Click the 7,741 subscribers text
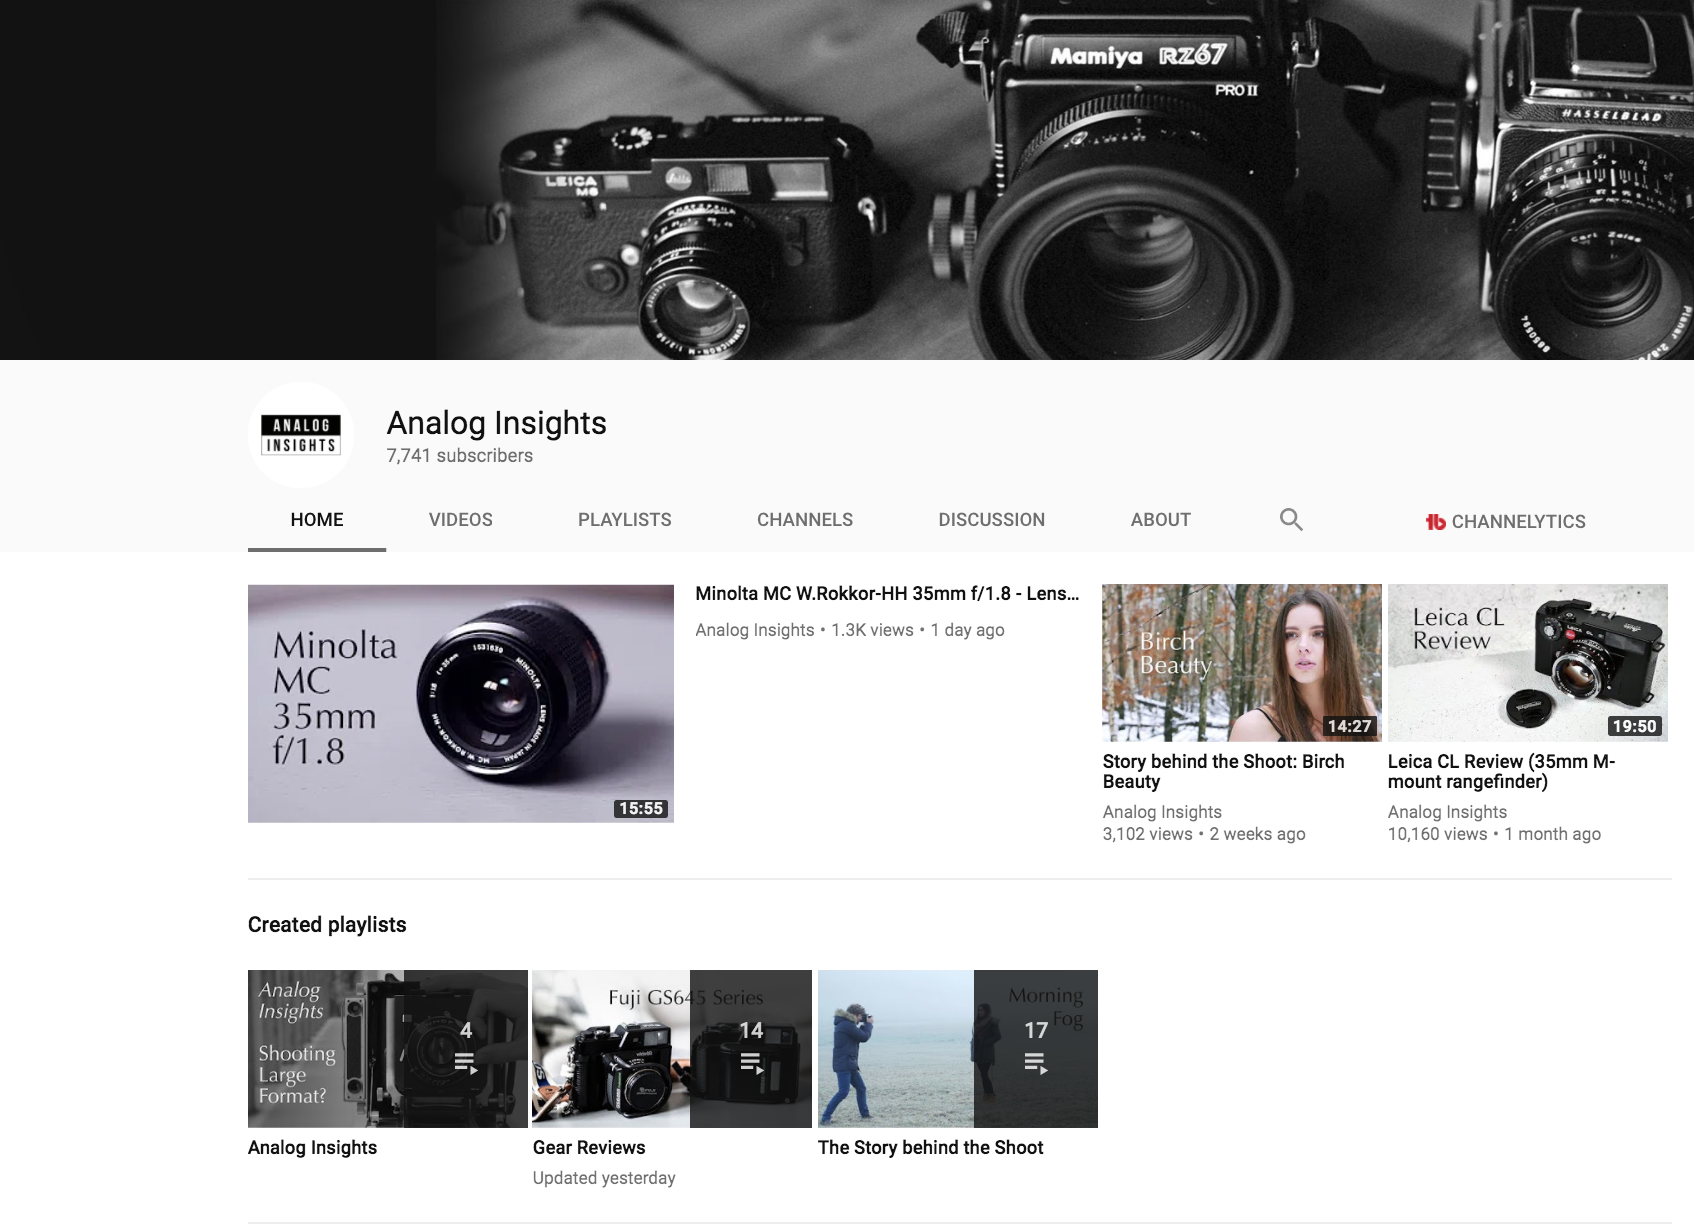The width and height of the screenshot is (1694, 1226). point(460,455)
